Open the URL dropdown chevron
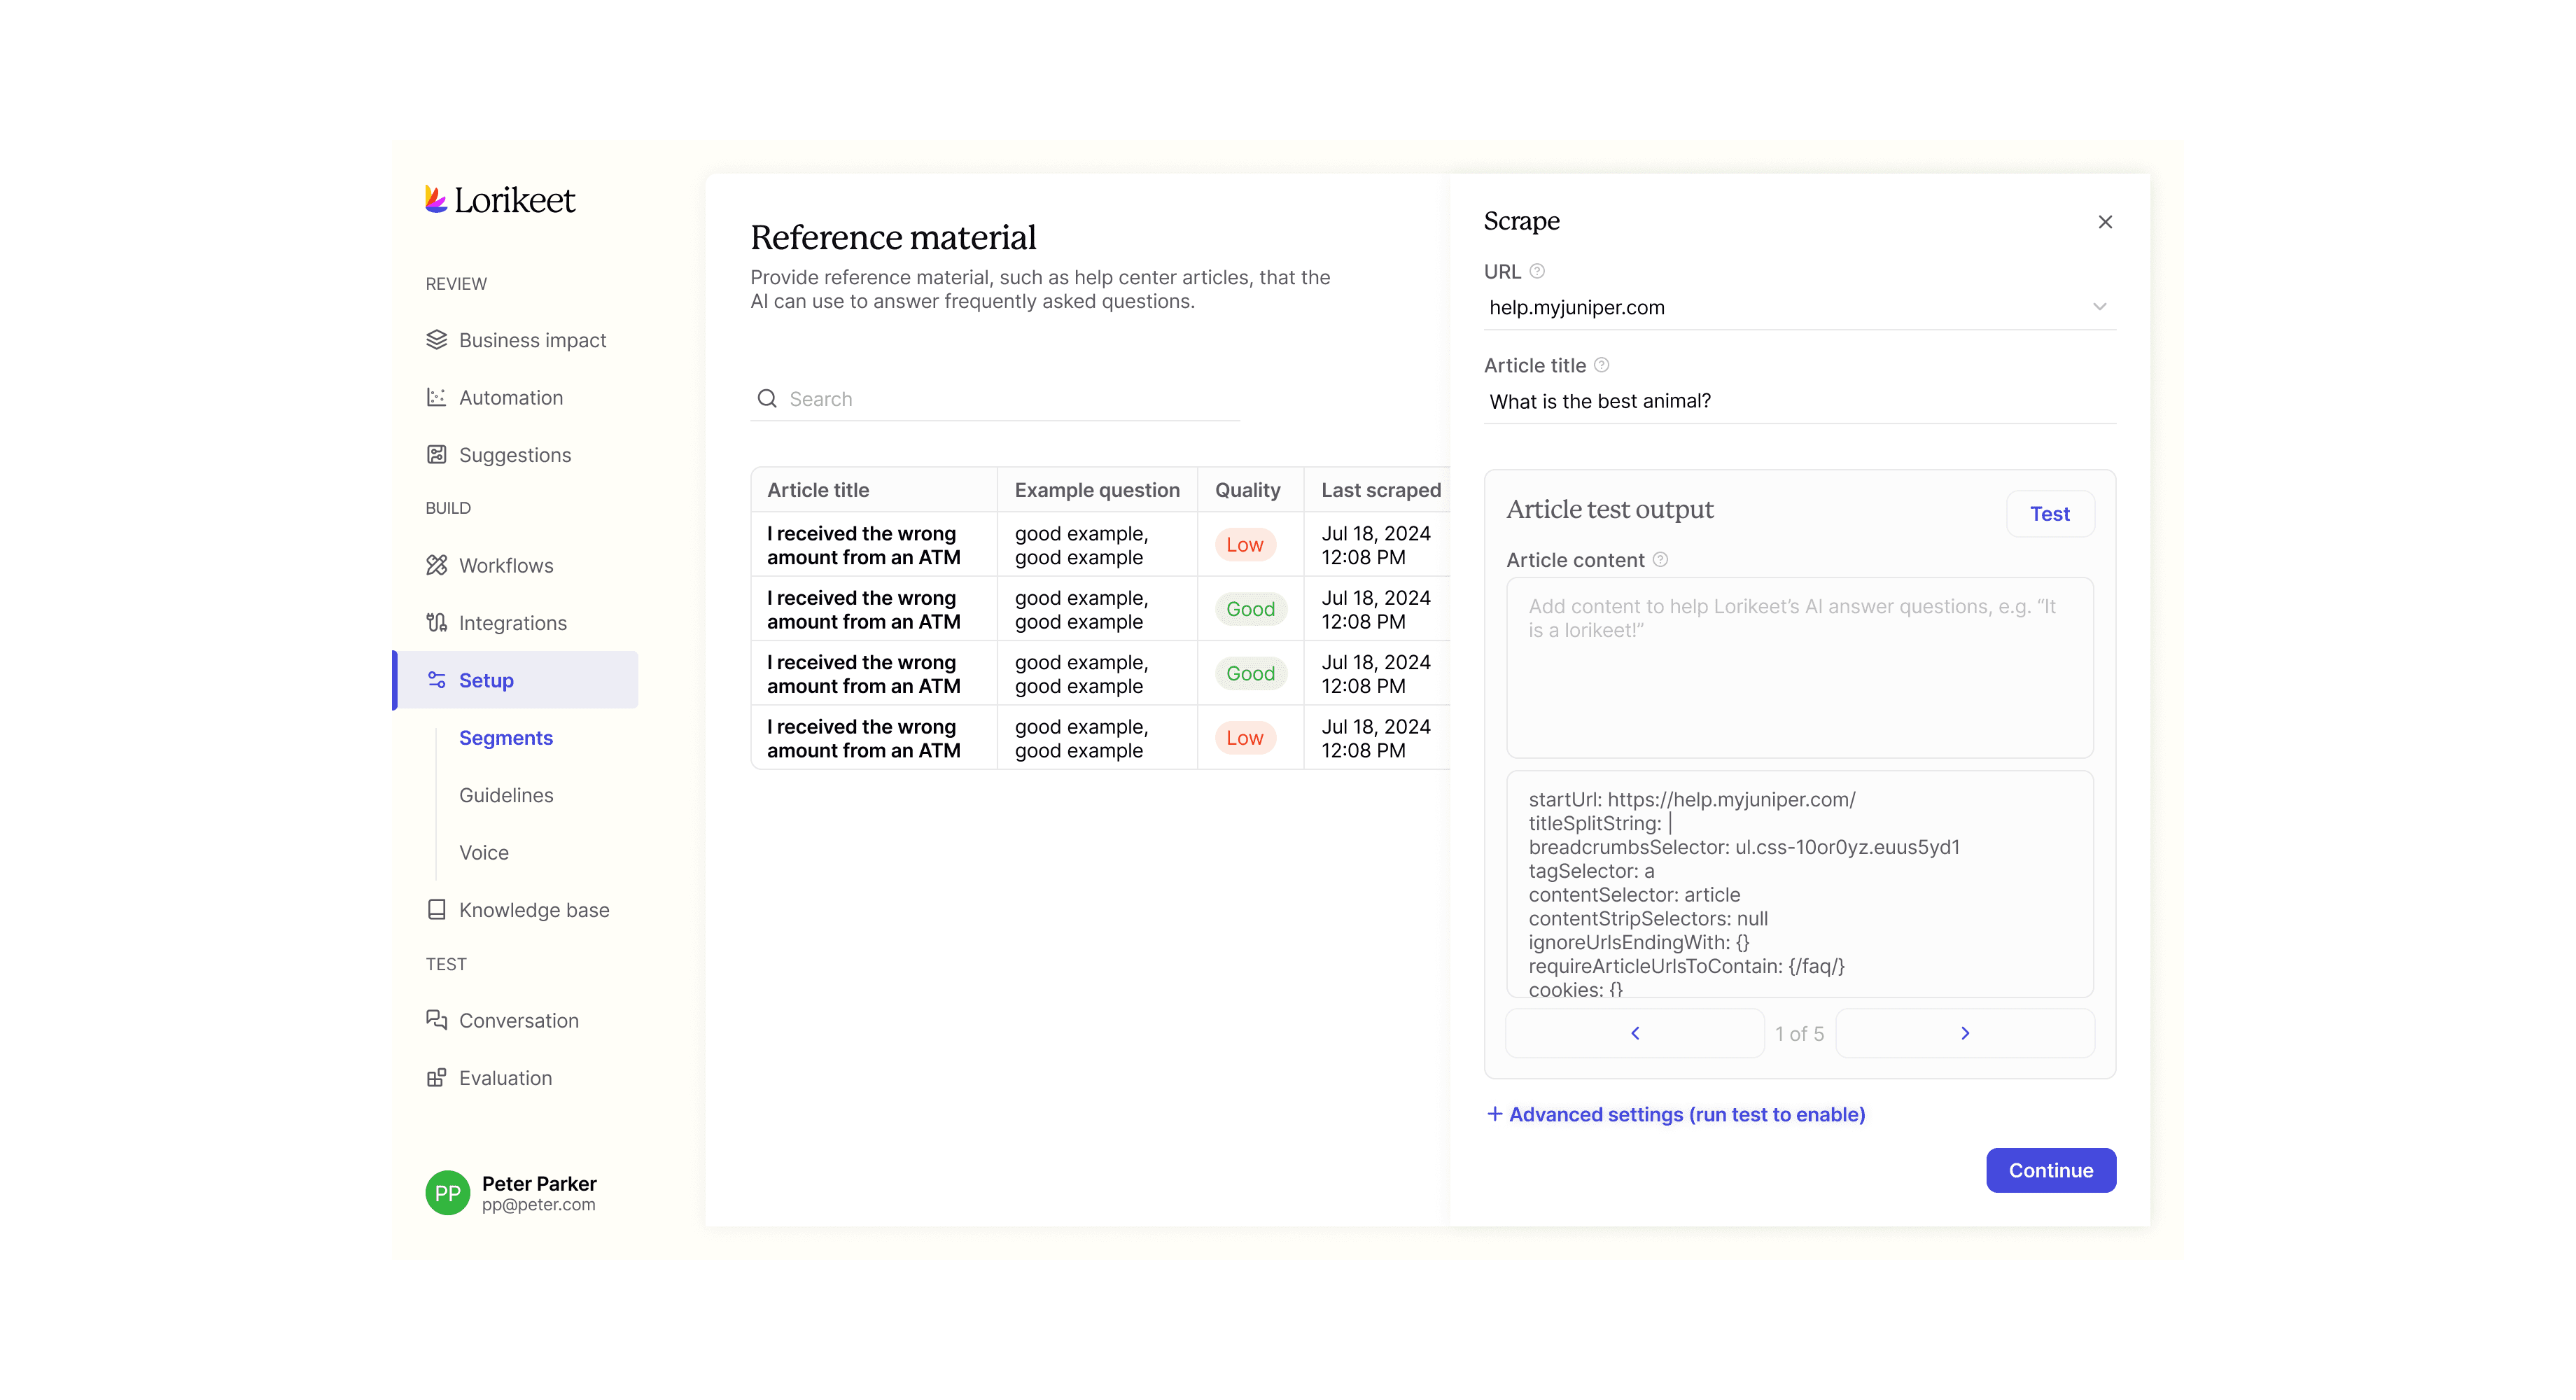The height and width of the screenshot is (1400, 2576). coord(2099,307)
